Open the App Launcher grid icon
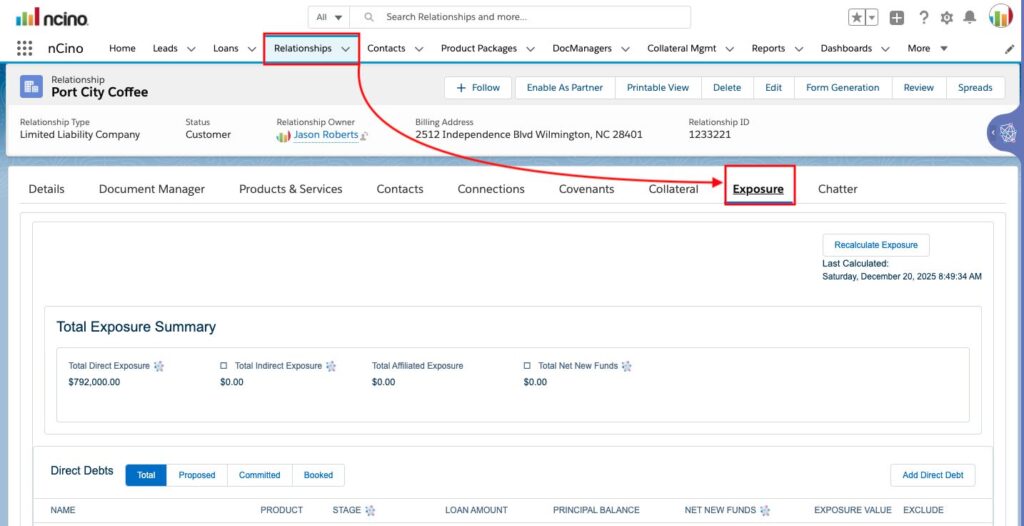This screenshot has width=1024, height=526. [x=24, y=48]
